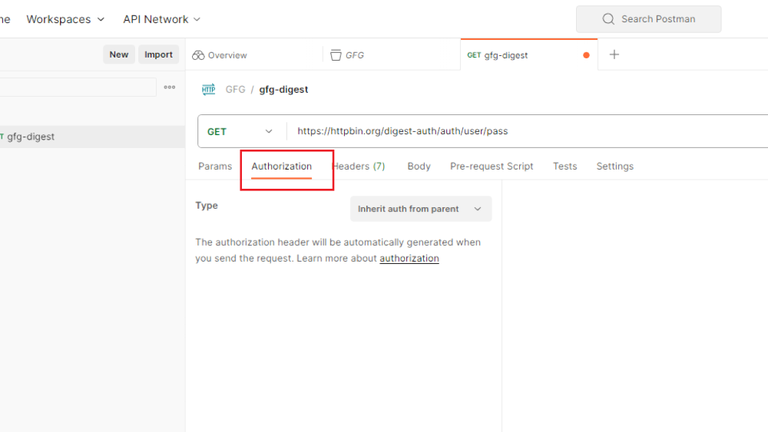Image resolution: width=768 pixels, height=432 pixels.
Task: Follow the authorization documentation link
Action: pos(409,258)
